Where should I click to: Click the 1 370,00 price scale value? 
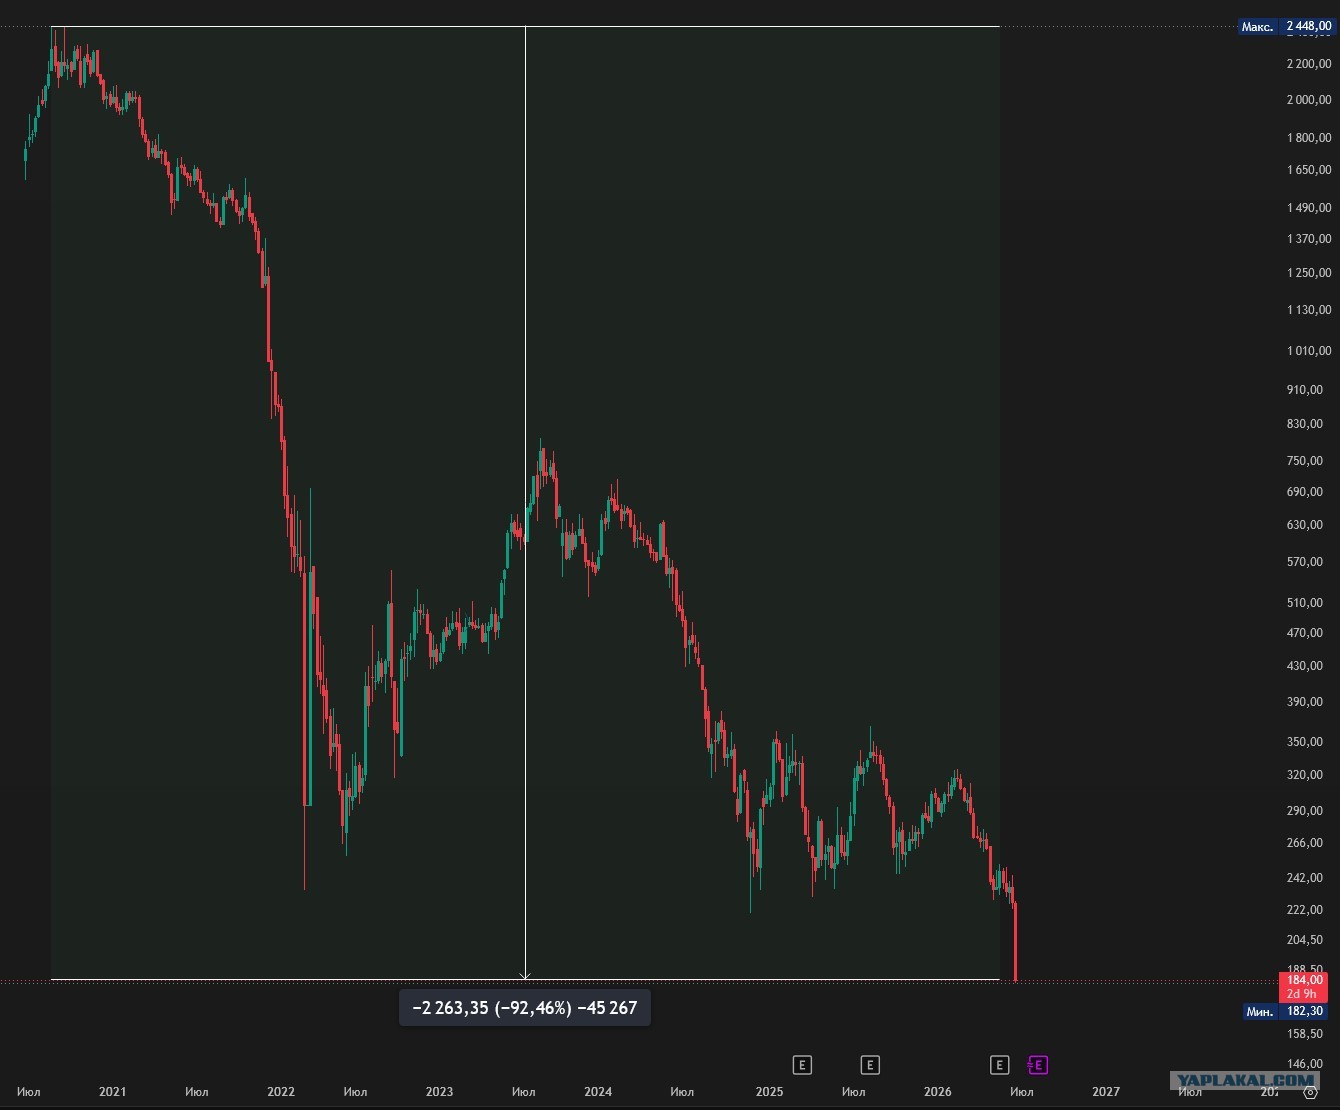(1309, 239)
